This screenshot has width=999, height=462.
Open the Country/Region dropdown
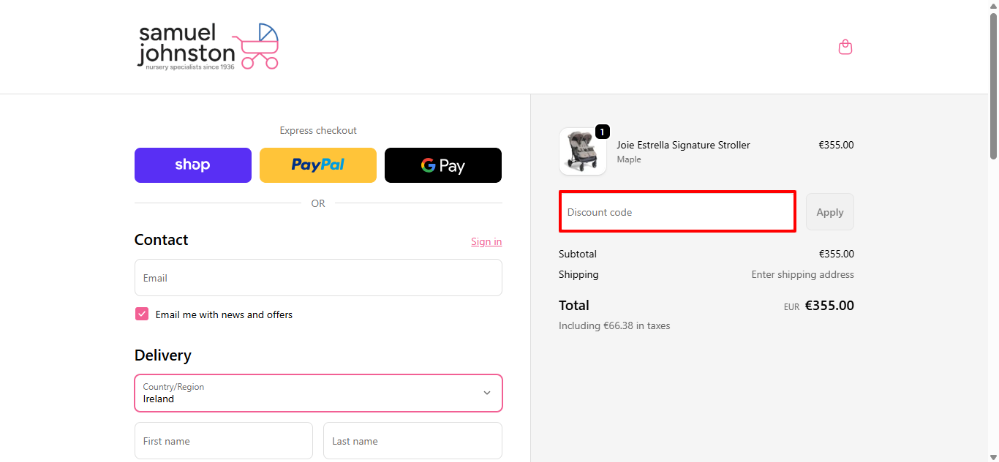318,393
